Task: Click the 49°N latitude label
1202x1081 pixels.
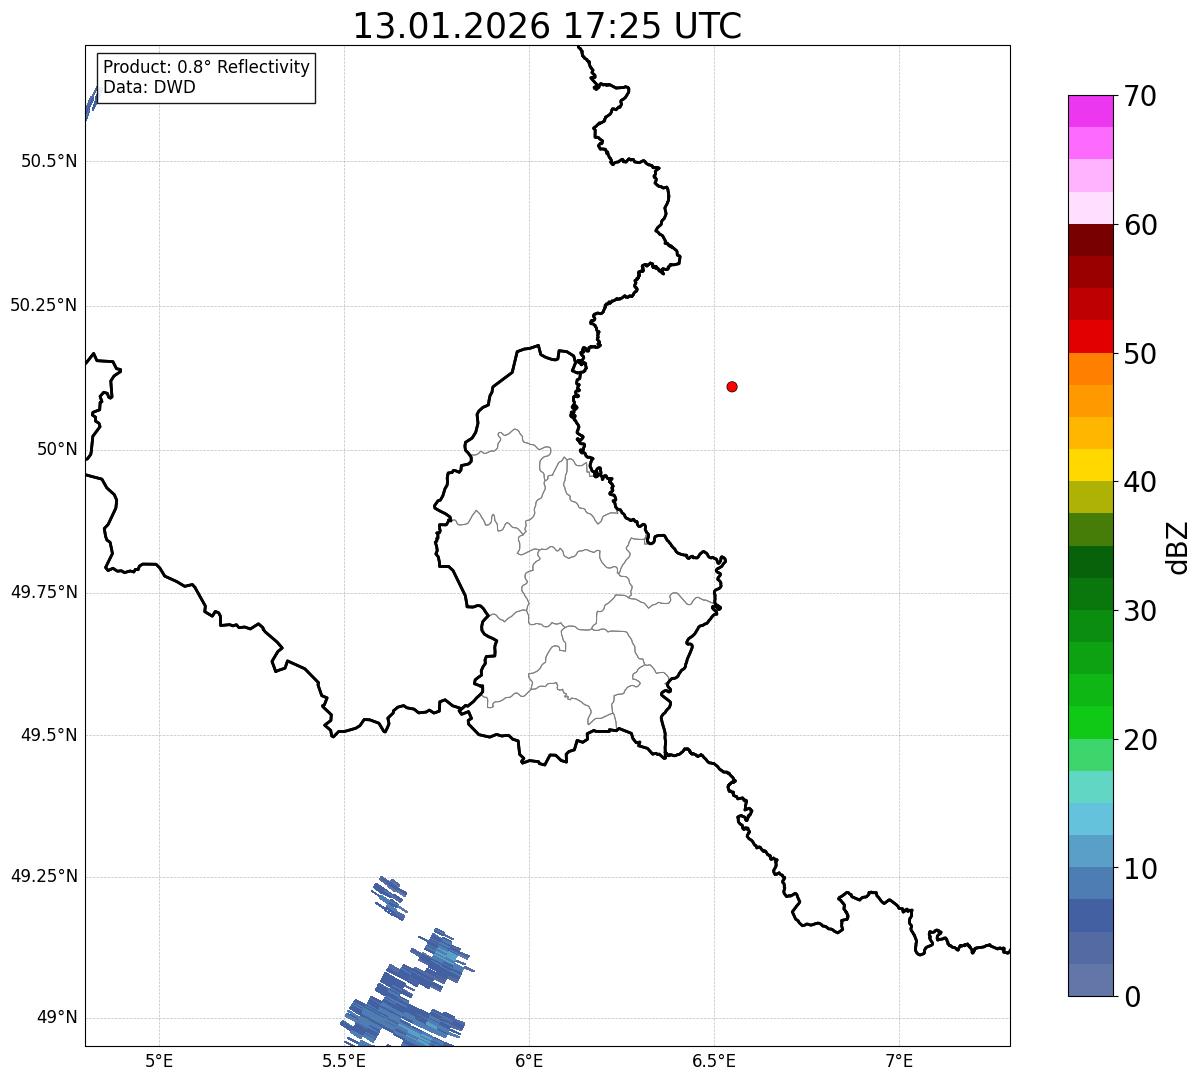Action: click(57, 1018)
